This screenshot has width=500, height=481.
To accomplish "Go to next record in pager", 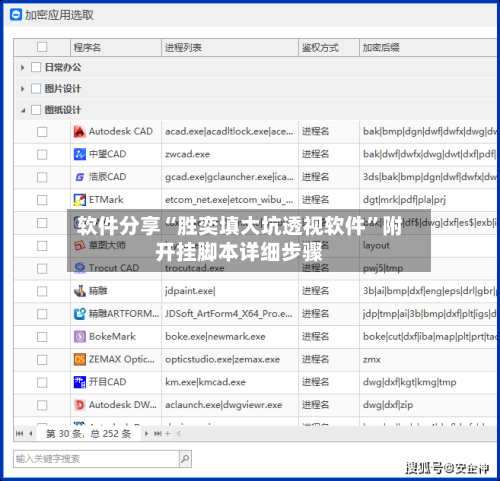I will 146,433.
